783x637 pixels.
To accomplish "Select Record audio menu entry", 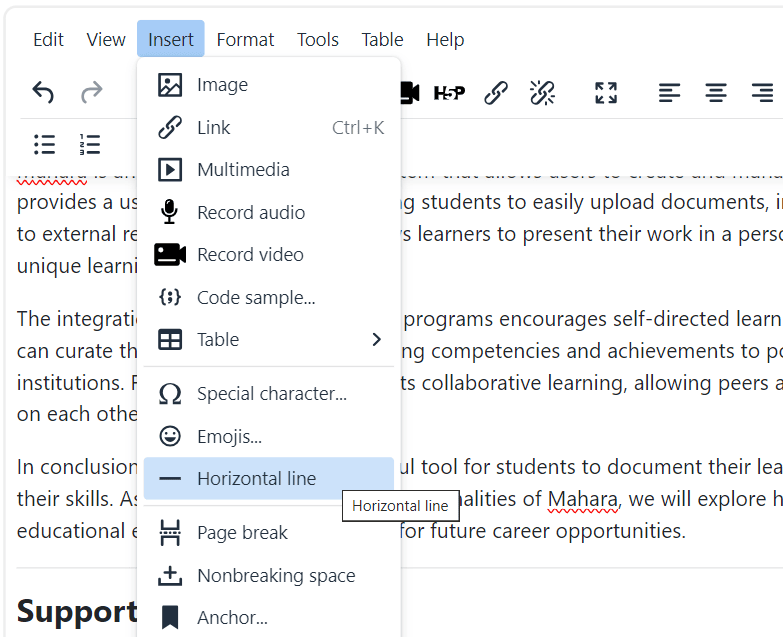I will click(251, 213).
